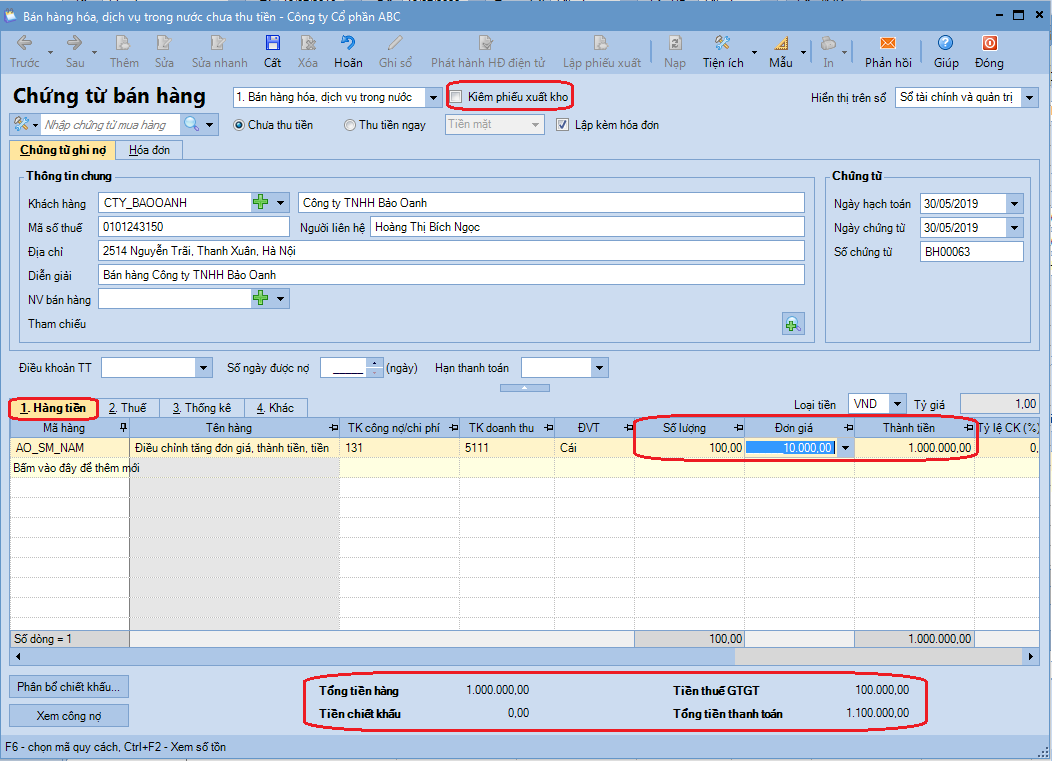Image resolution: width=1052 pixels, height=761 pixels.
Task: Open the 1. Hàng tiền tab
Action: [x=53, y=408]
